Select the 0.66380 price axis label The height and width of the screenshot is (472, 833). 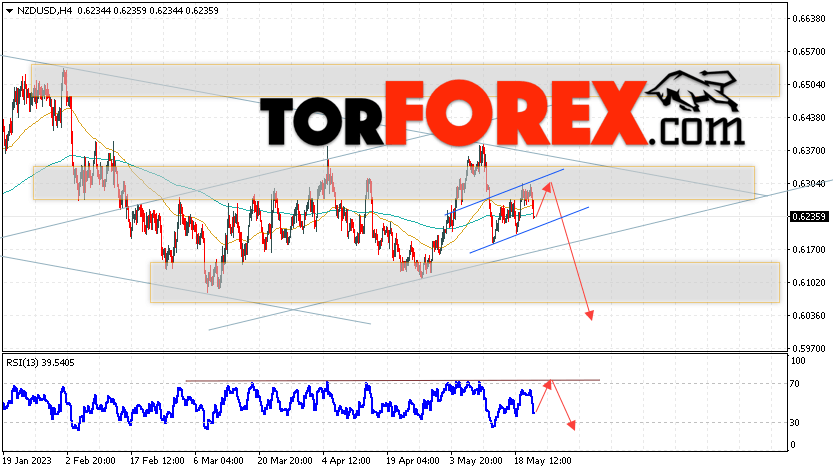(809, 19)
